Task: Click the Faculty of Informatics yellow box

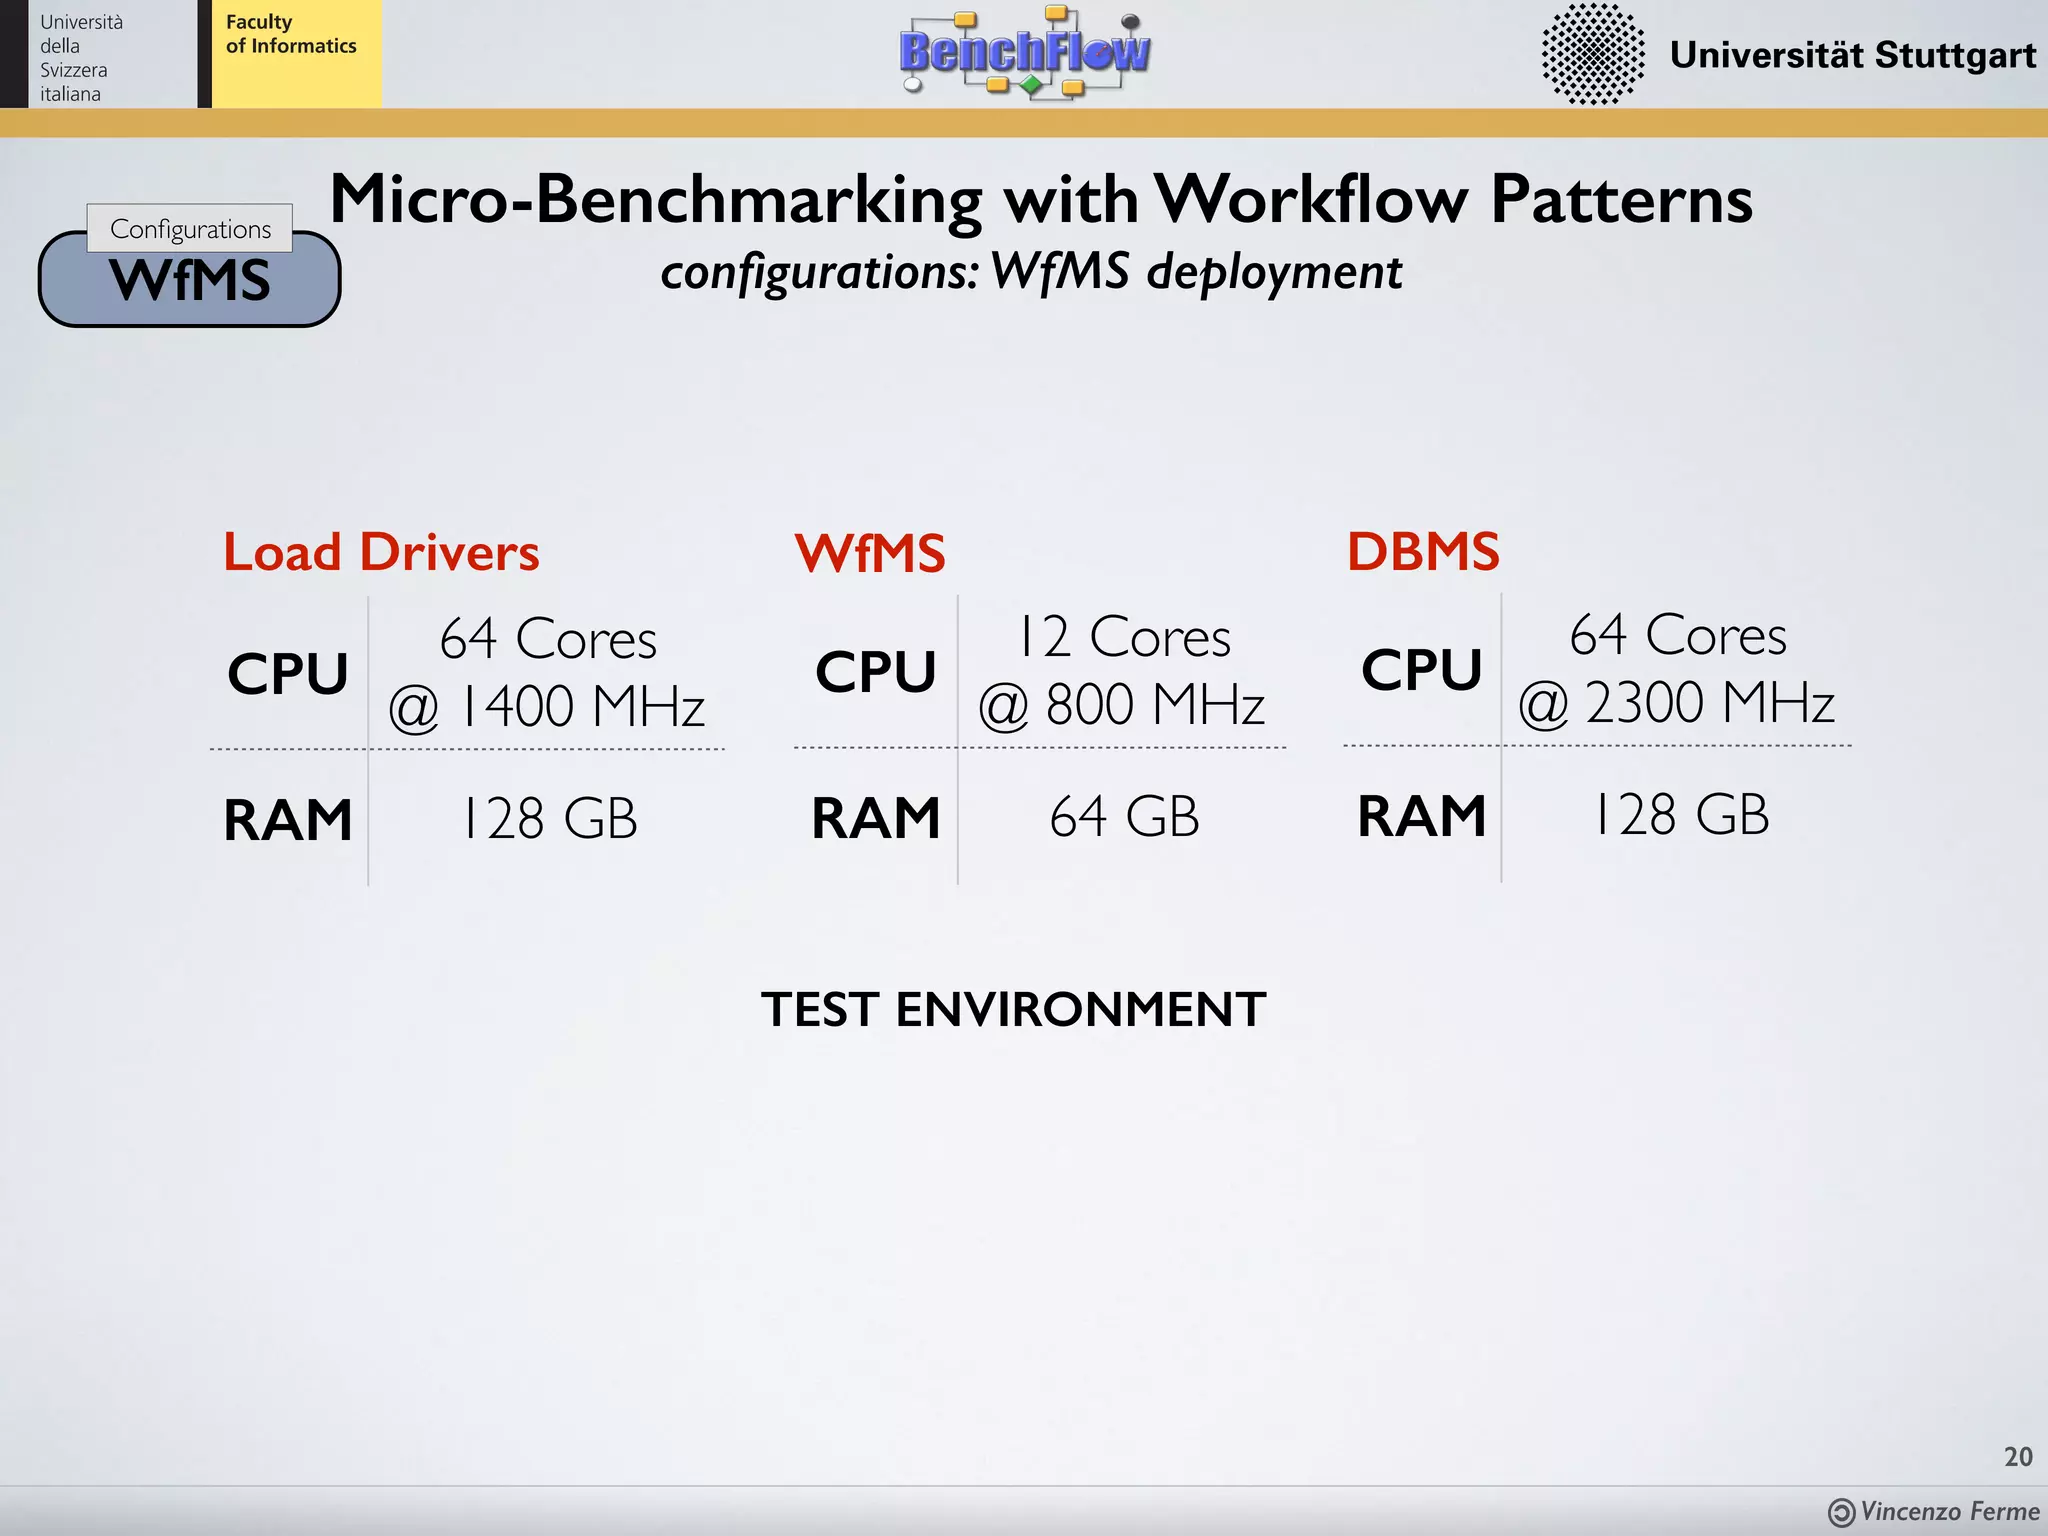Action: click(296, 54)
